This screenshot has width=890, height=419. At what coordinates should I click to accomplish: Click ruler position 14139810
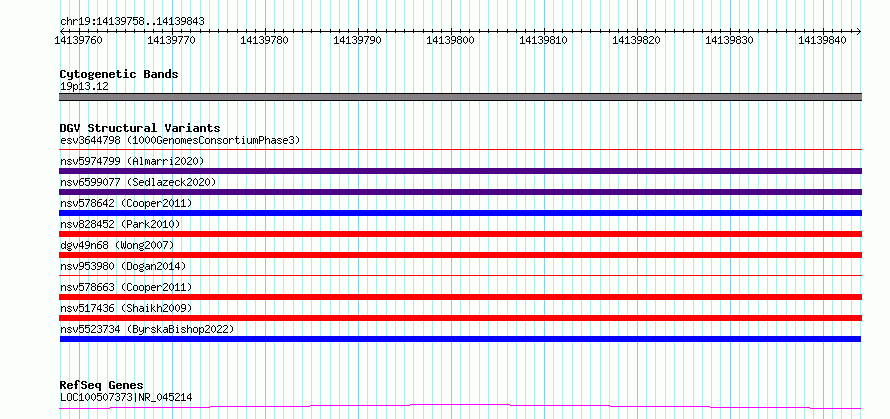pyautogui.click(x=544, y=40)
